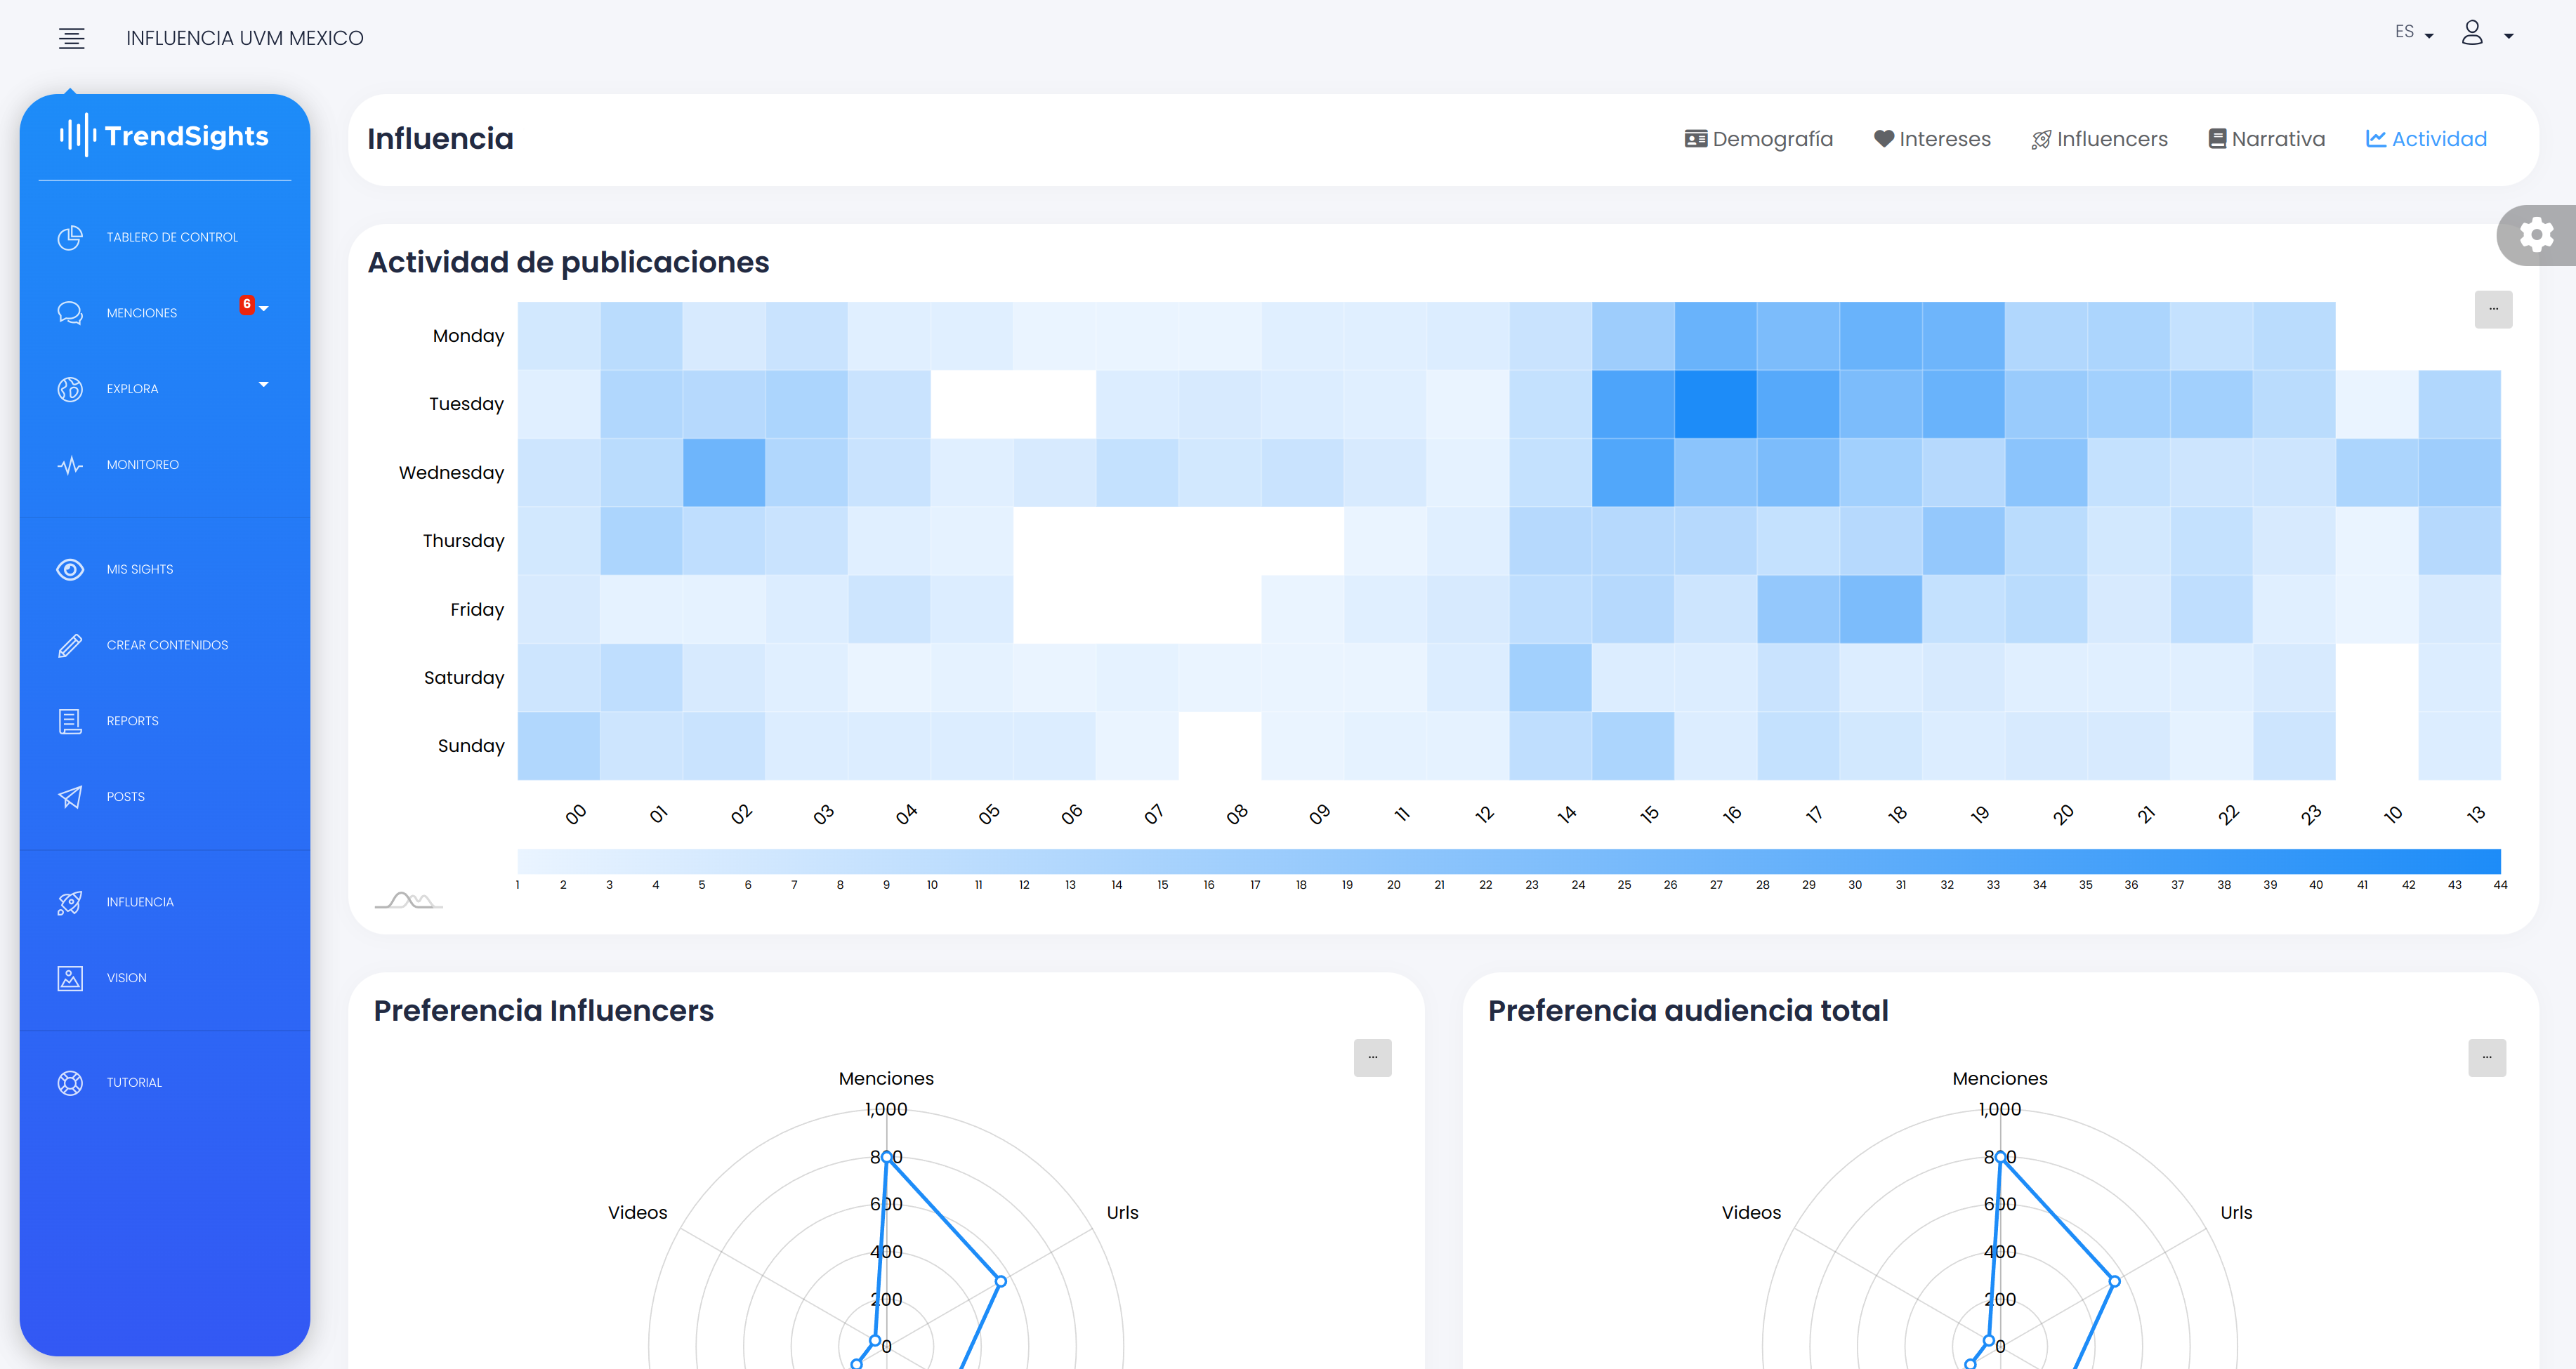Open the Narrativa tab
The width and height of the screenshot is (2576, 1369).
pos(2266,139)
